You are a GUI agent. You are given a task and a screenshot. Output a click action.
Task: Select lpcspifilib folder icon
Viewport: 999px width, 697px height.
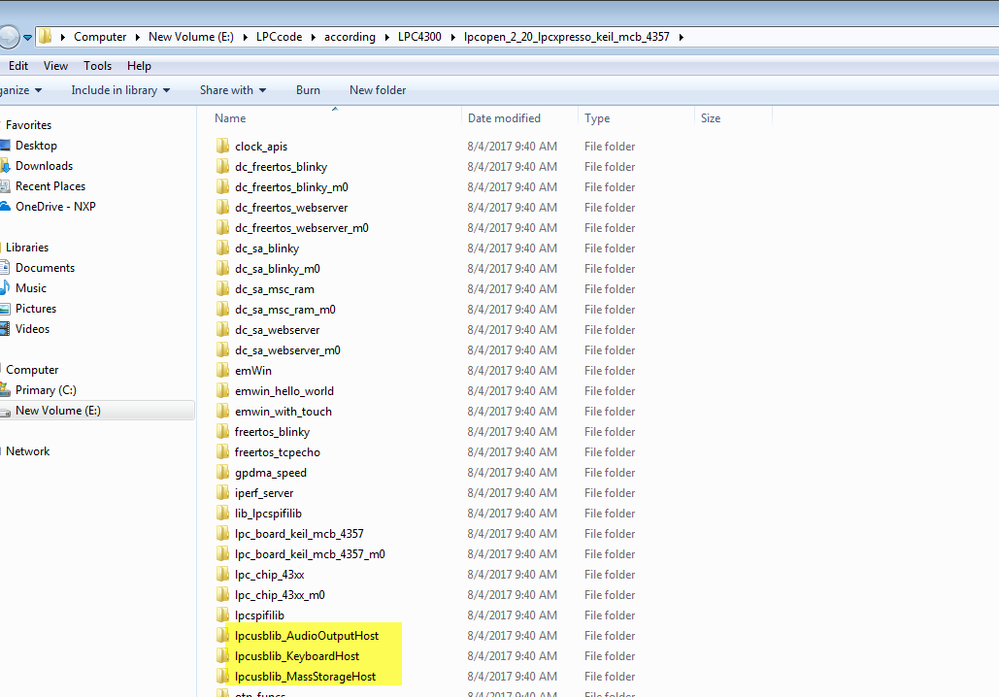pyautogui.click(x=222, y=615)
